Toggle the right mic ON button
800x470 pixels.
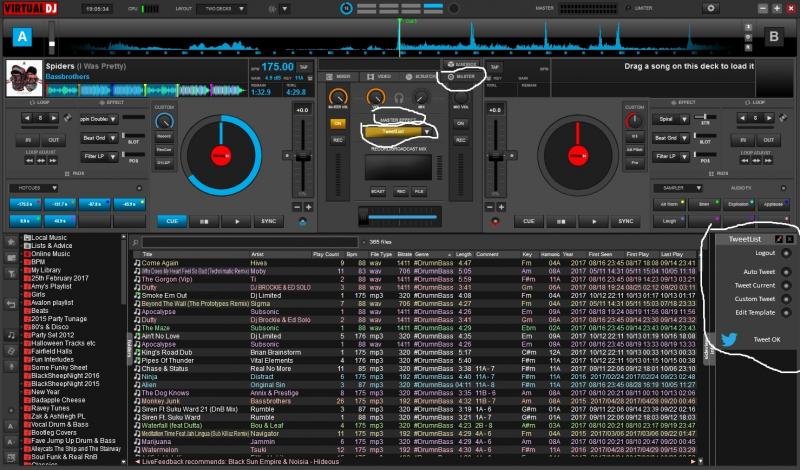[460, 124]
